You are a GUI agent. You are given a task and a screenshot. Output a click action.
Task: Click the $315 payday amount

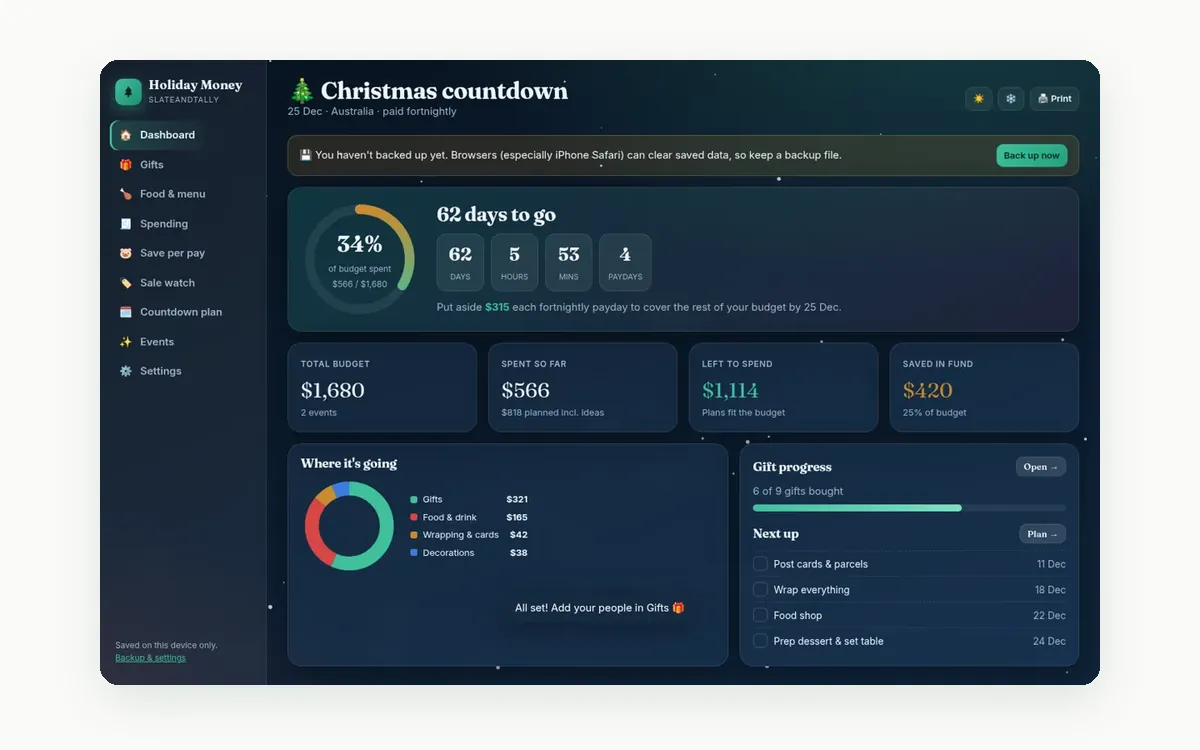coord(497,307)
